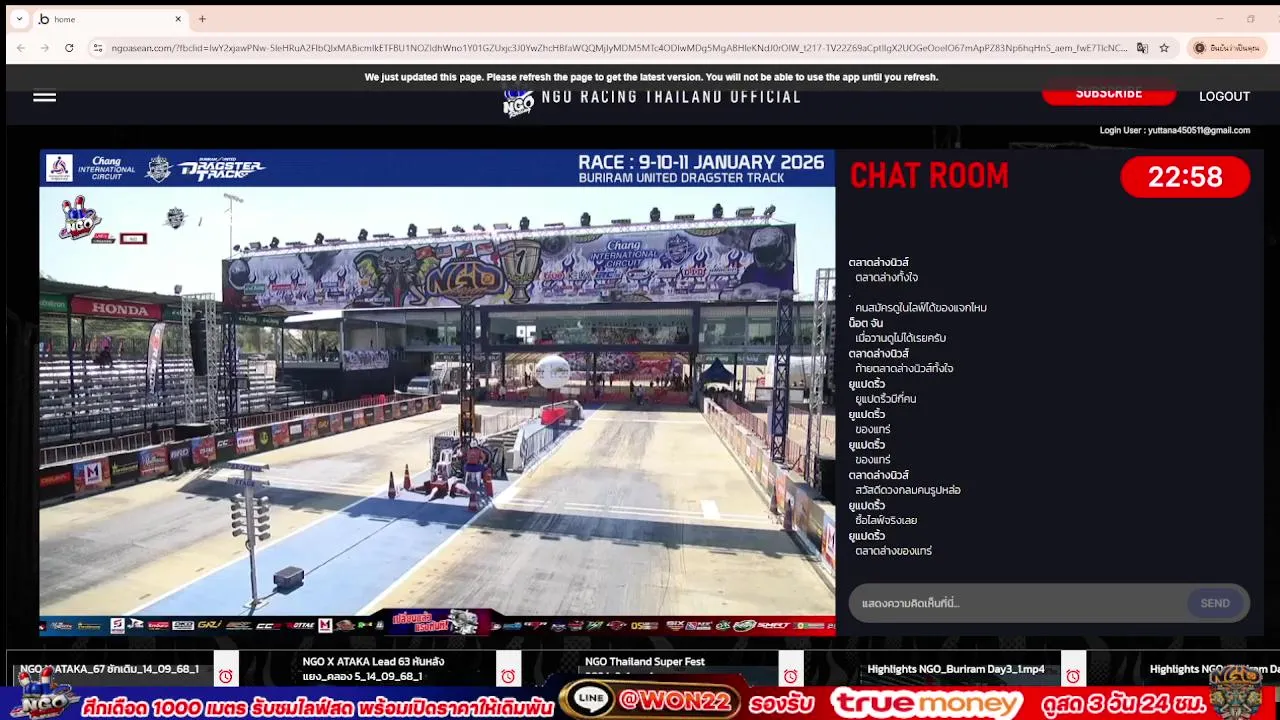Focus the chat comment input field

1018,603
